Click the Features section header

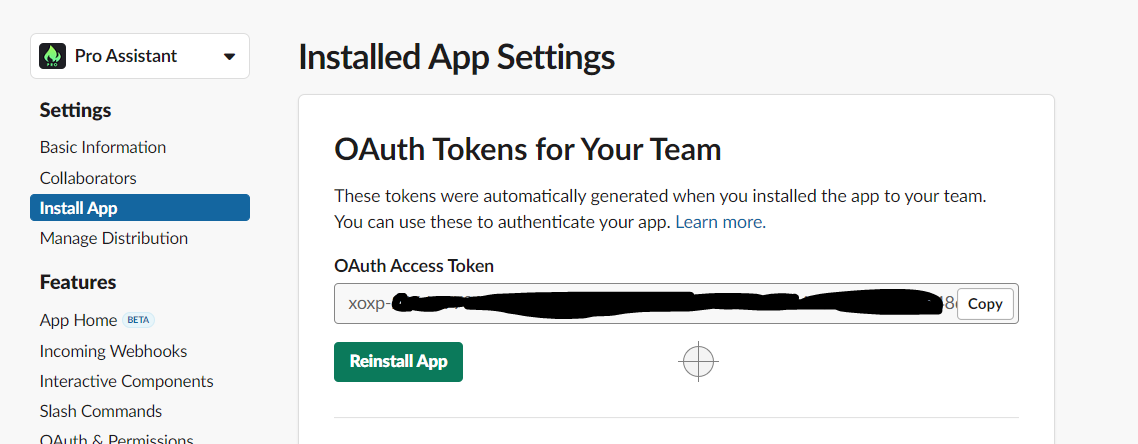click(78, 282)
